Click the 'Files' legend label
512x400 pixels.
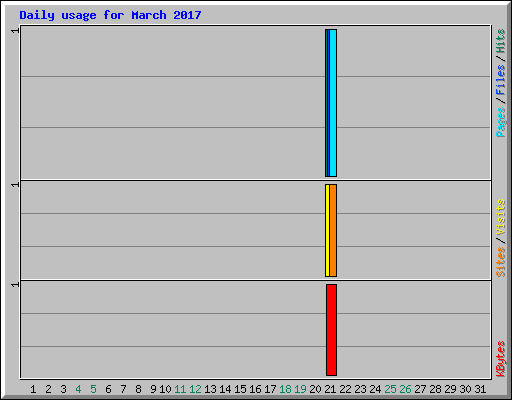[x=500, y=80]
